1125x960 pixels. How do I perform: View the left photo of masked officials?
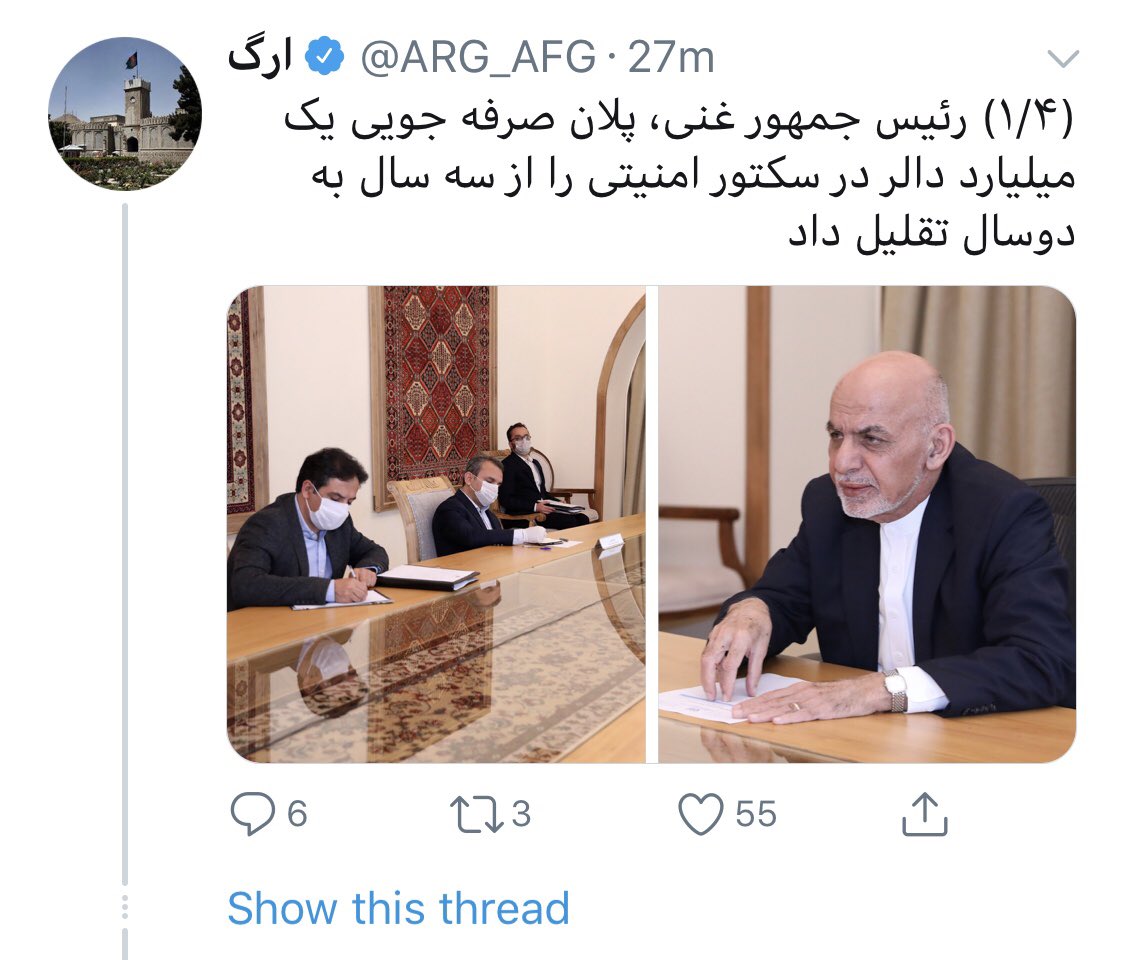tap(436, 524)
